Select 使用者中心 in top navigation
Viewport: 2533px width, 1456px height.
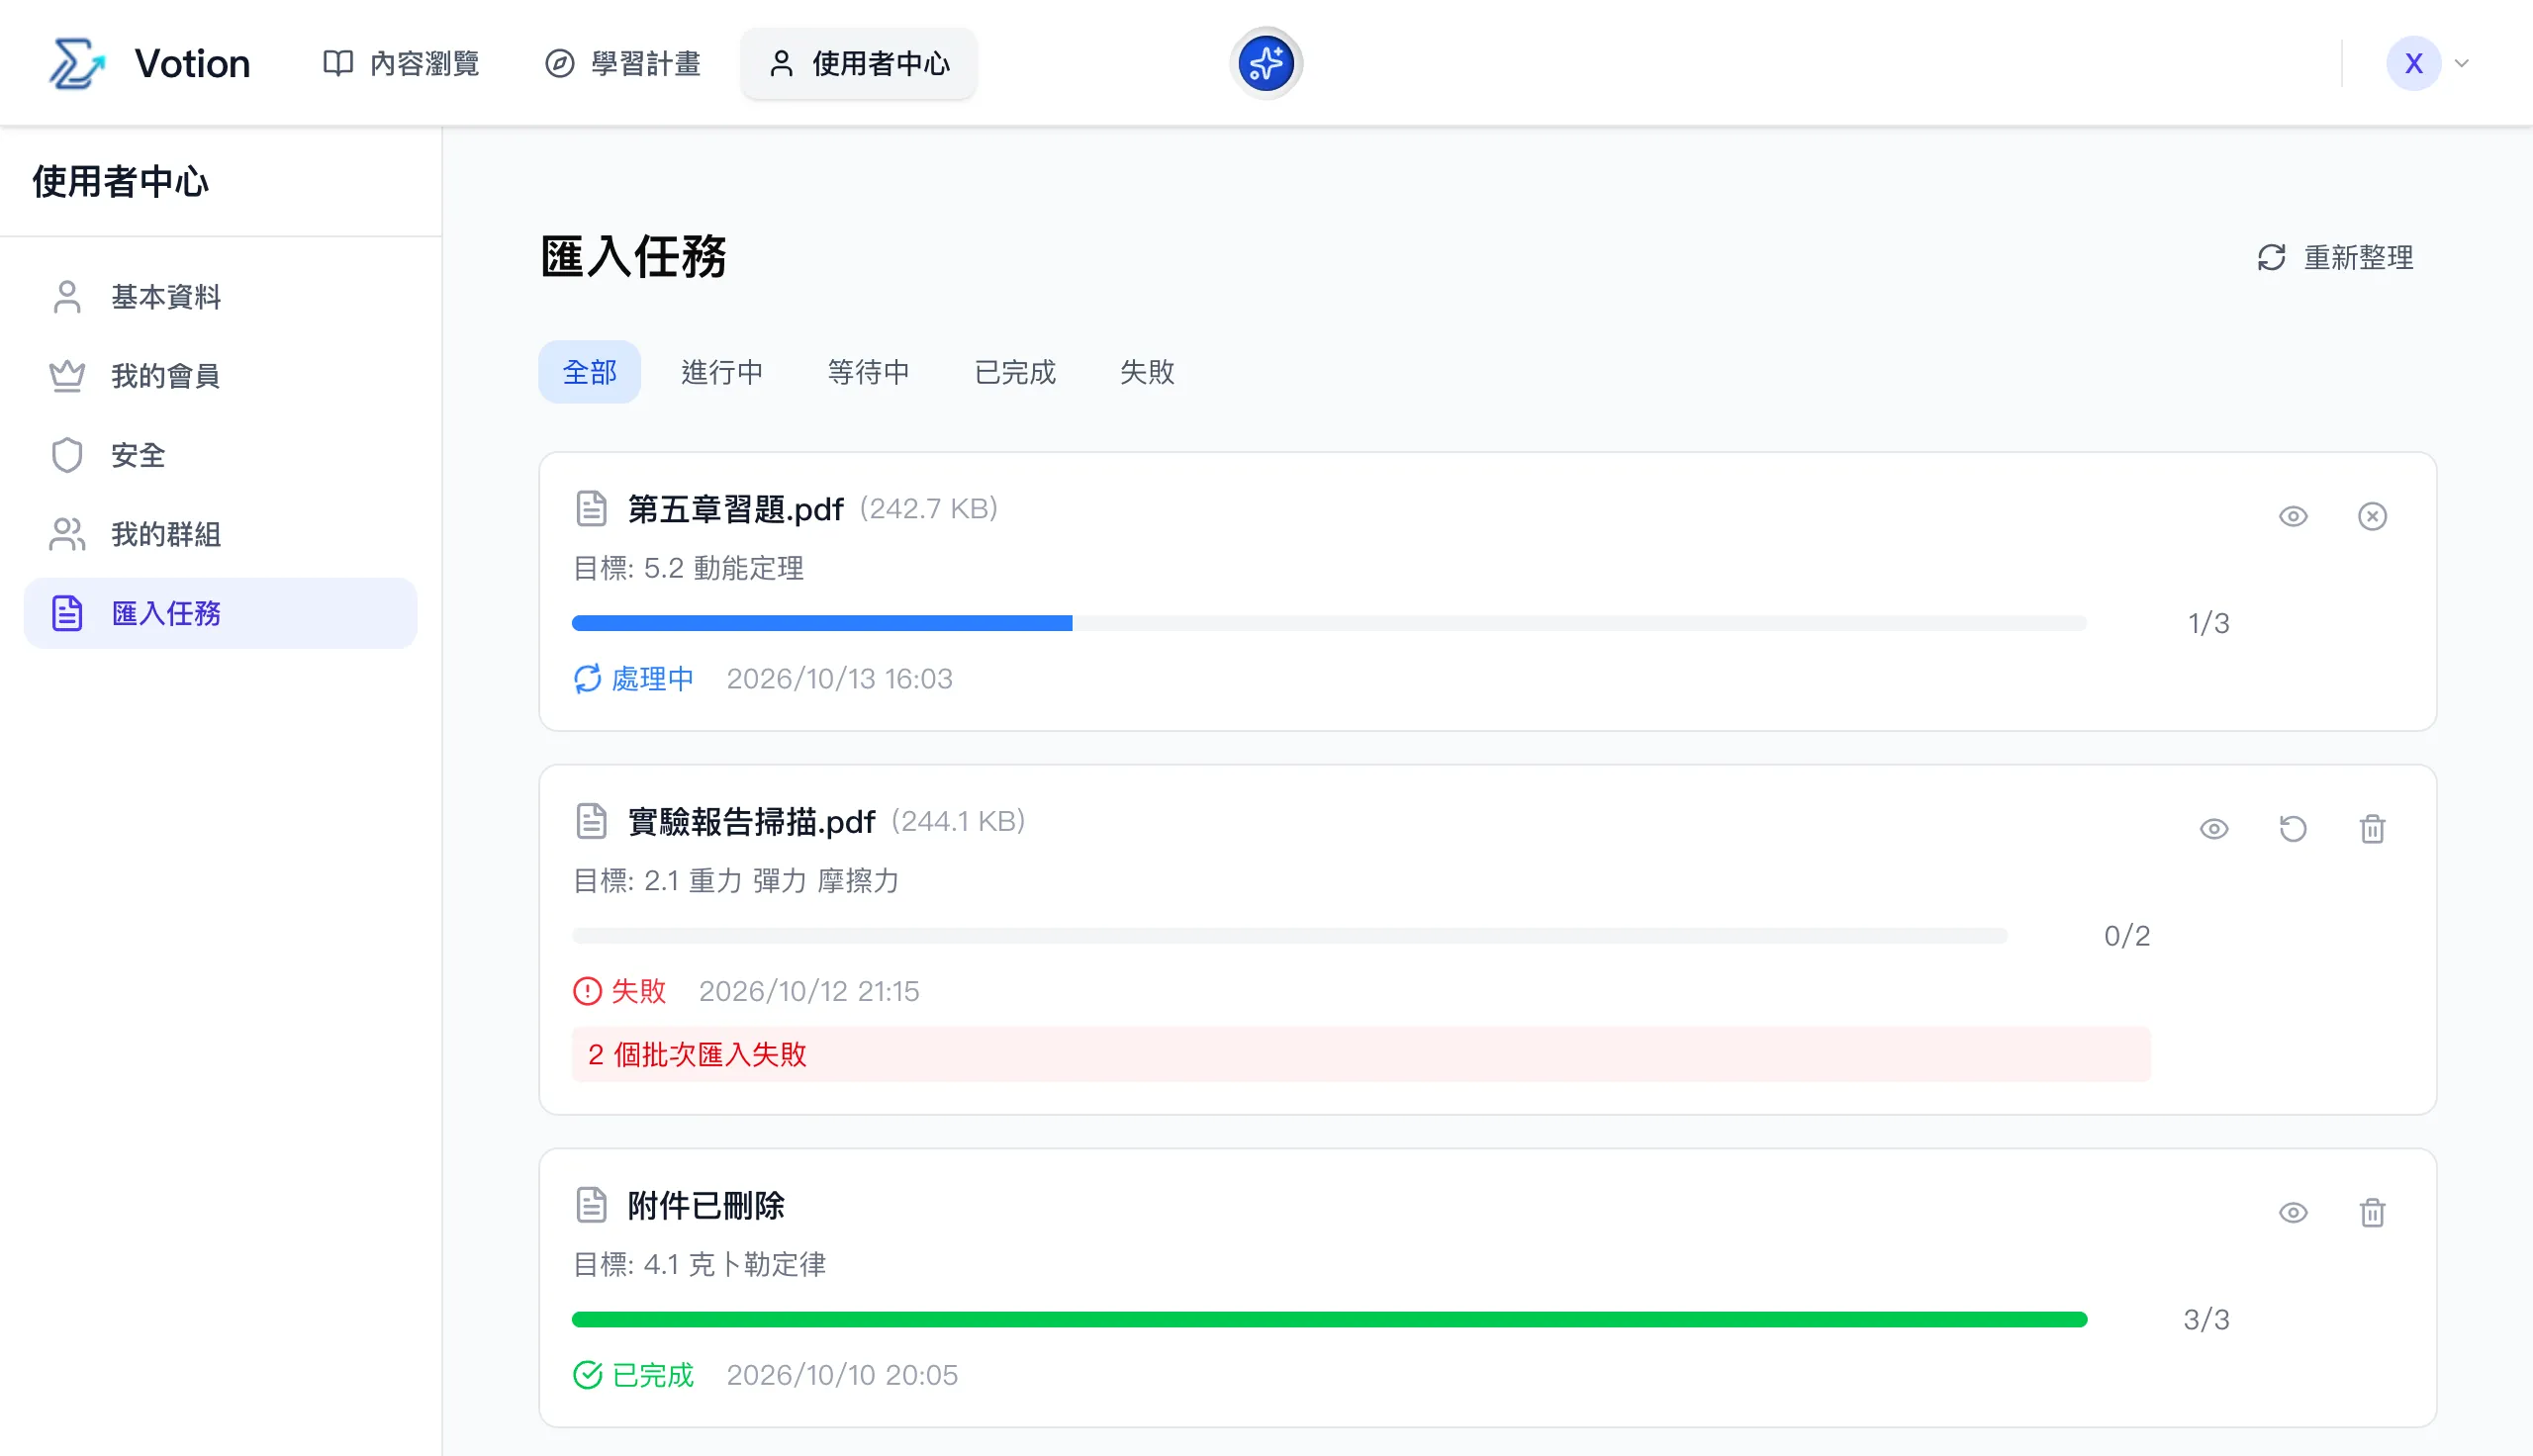pyautogui.click(x=859, y=63)
